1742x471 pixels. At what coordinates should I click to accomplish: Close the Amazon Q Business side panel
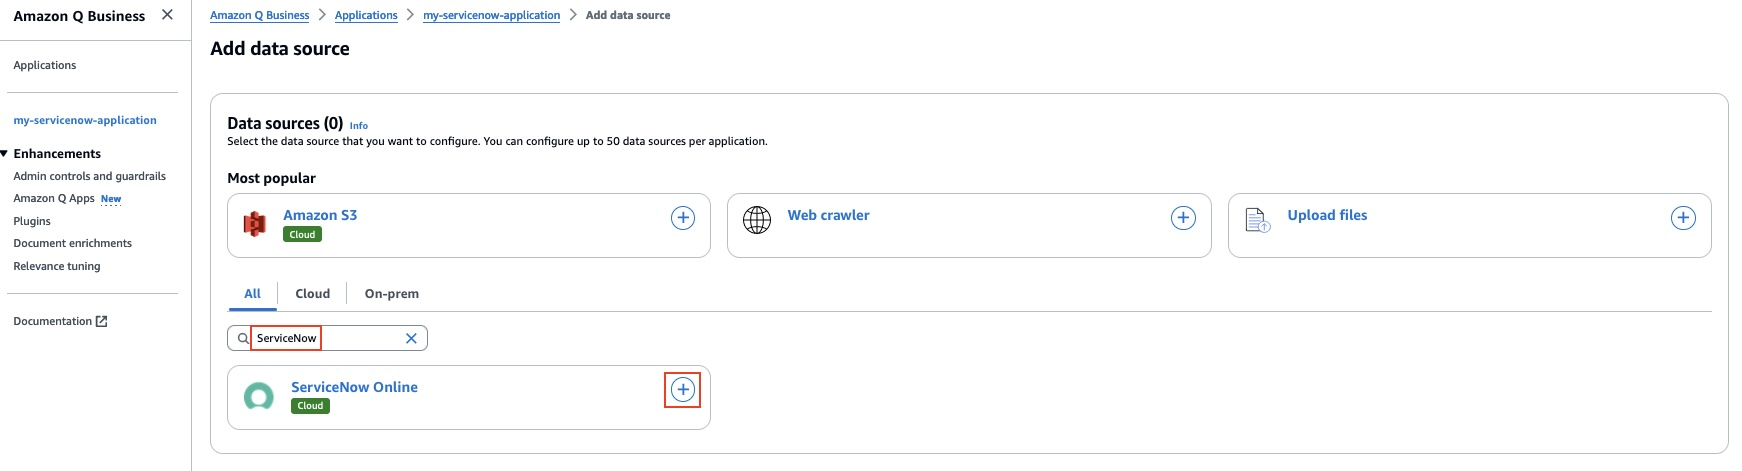tap(167, 15)
